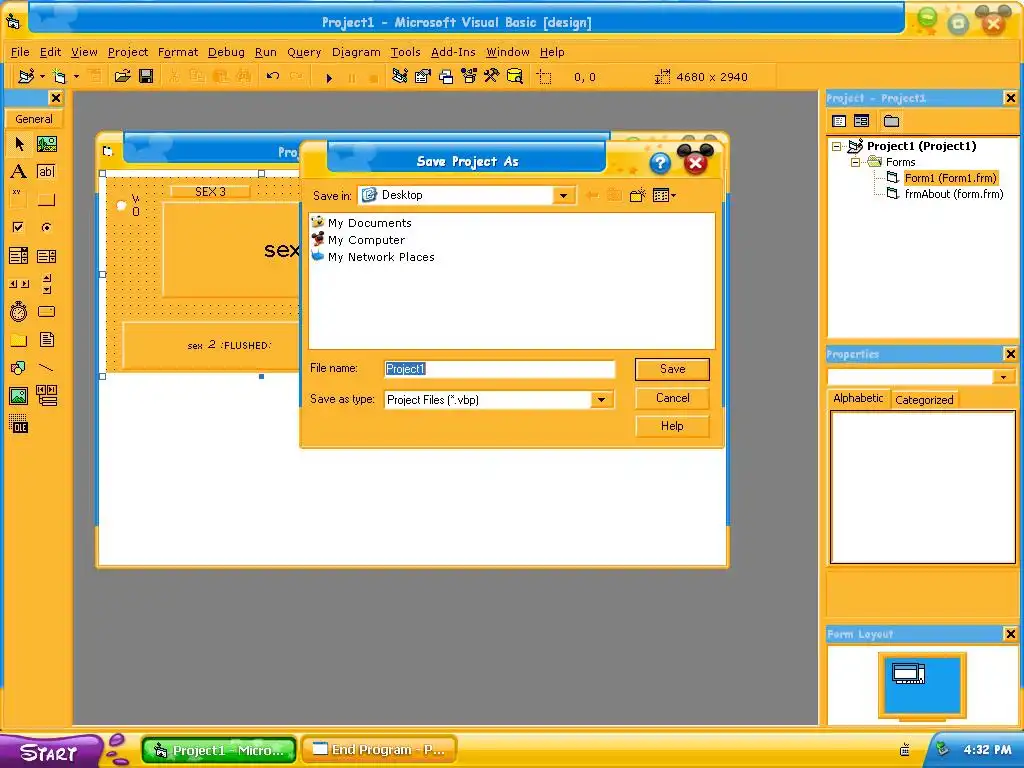Open Form Layout Window from toolbar
The width and height of the screenshot is (1024, 768).
[445, 76]
